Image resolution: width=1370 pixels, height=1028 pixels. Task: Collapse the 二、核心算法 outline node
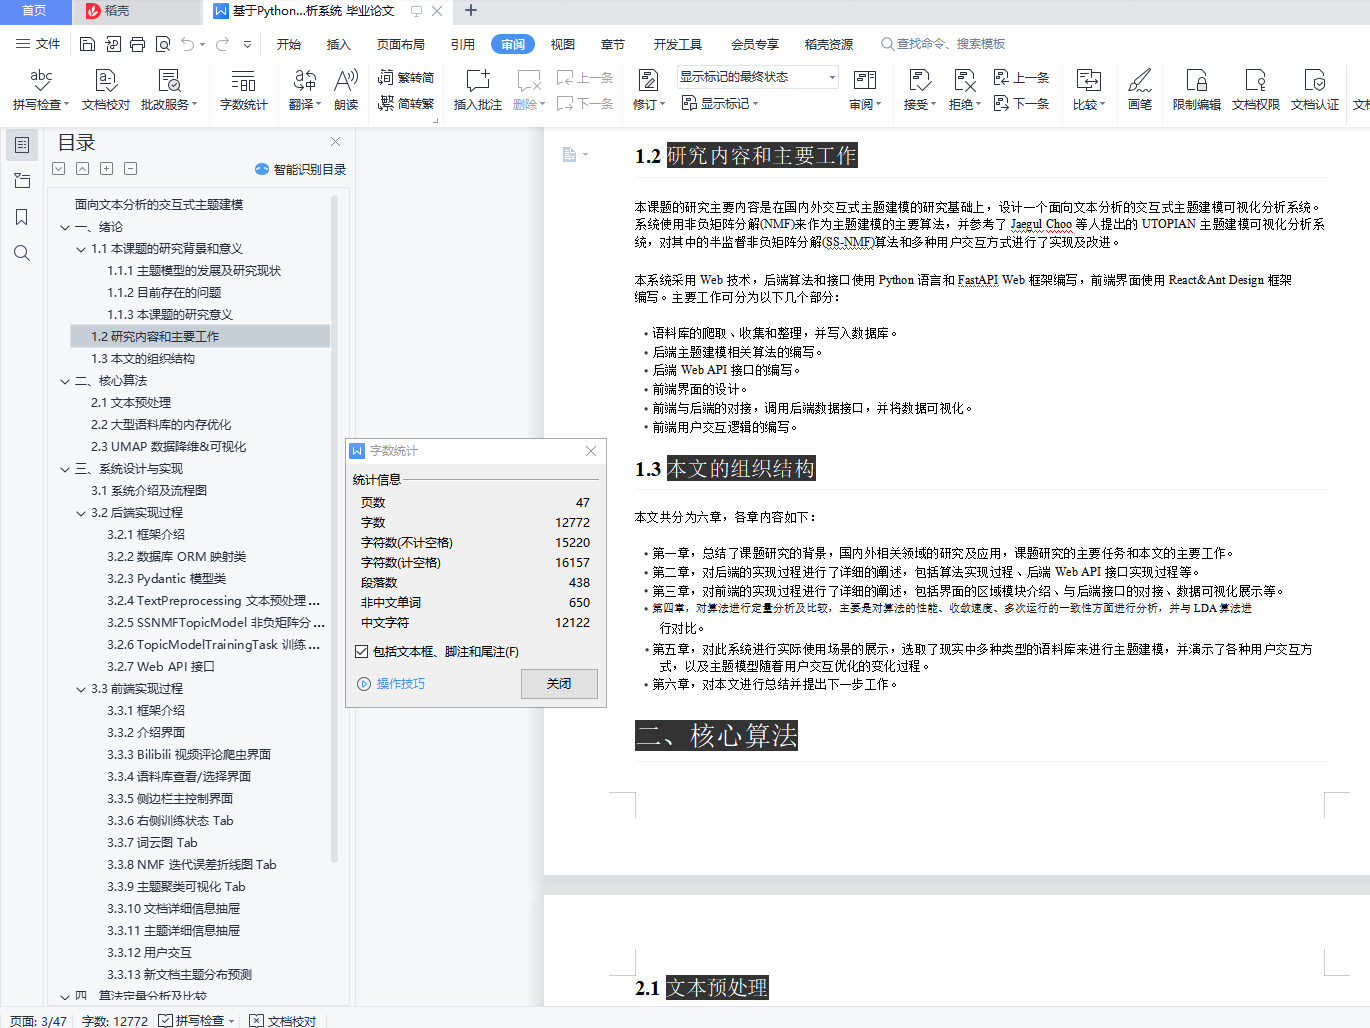(65, 381)
